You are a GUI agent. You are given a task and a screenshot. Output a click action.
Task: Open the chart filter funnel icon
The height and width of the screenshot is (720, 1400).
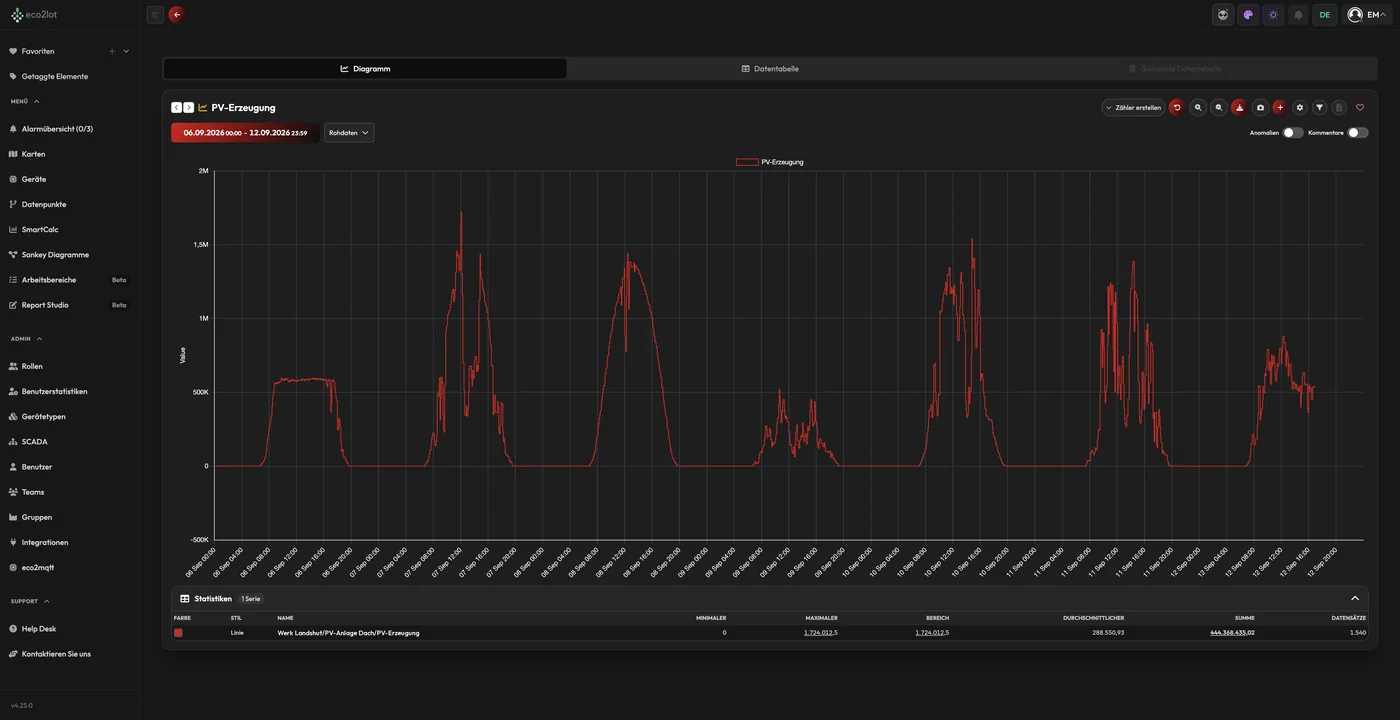point(1320,107)
